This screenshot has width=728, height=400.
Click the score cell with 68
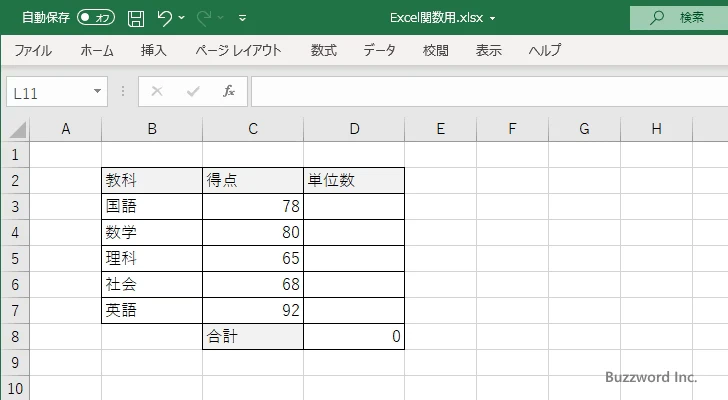point(253,284)
